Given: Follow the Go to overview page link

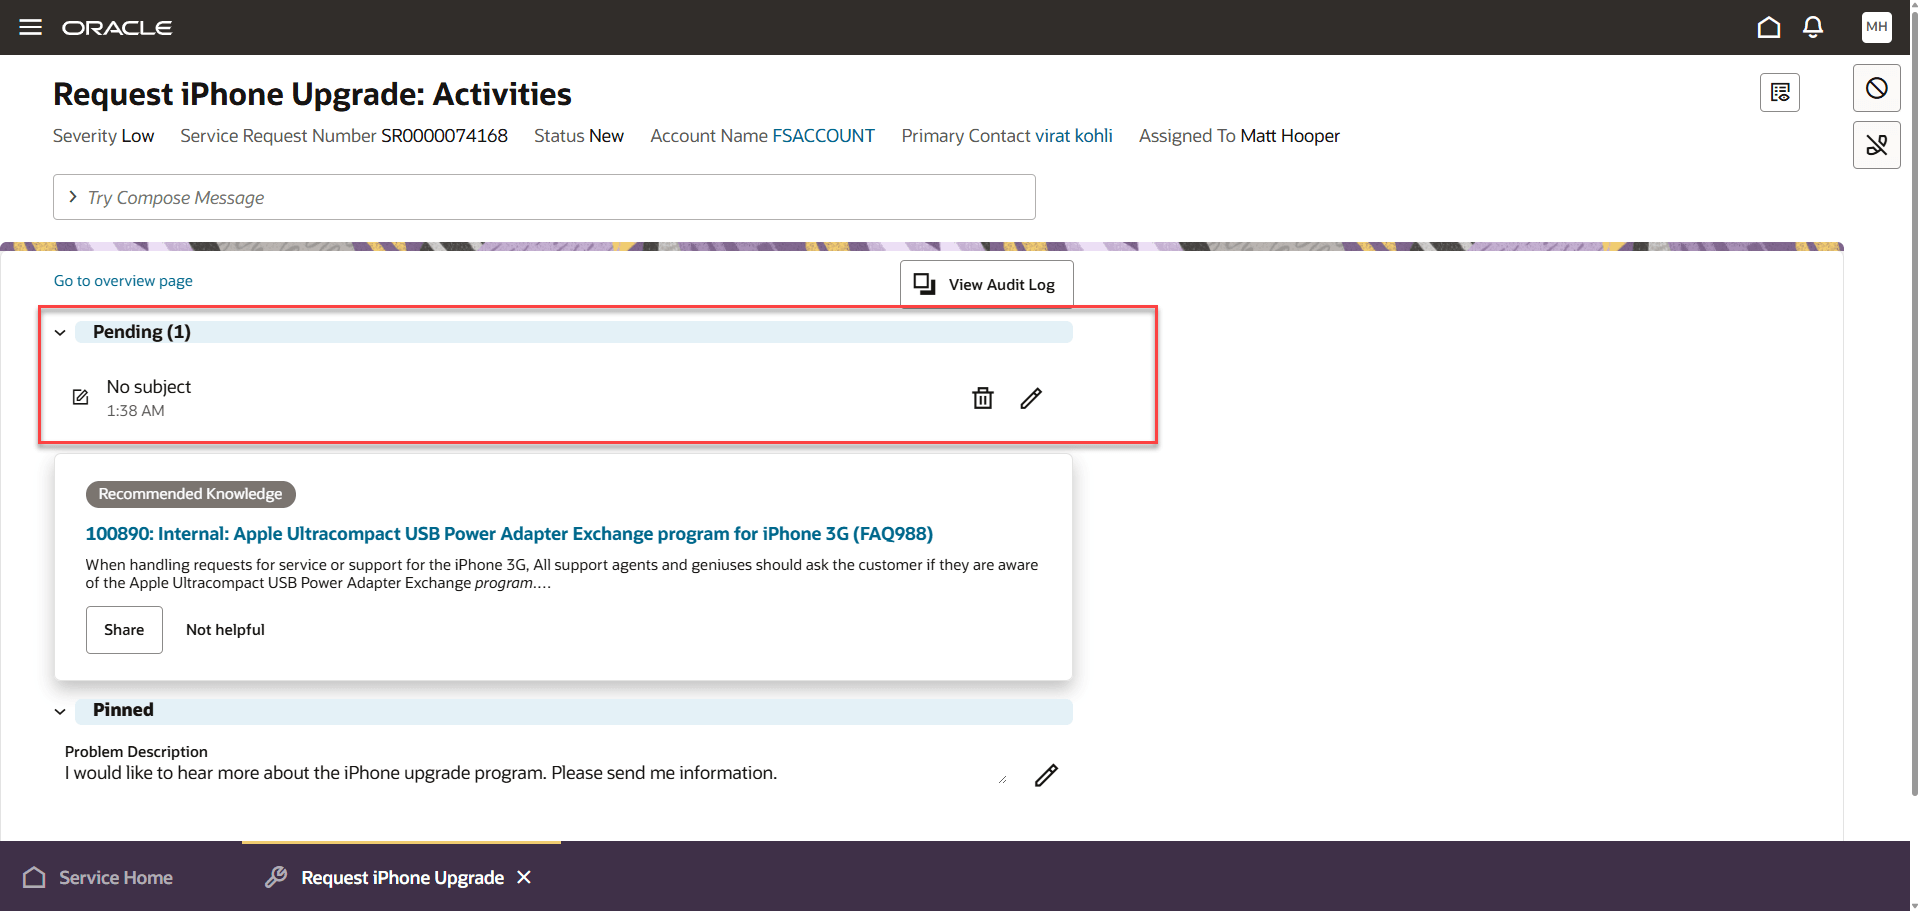Looking at the screenshot, I should (123, 281).
